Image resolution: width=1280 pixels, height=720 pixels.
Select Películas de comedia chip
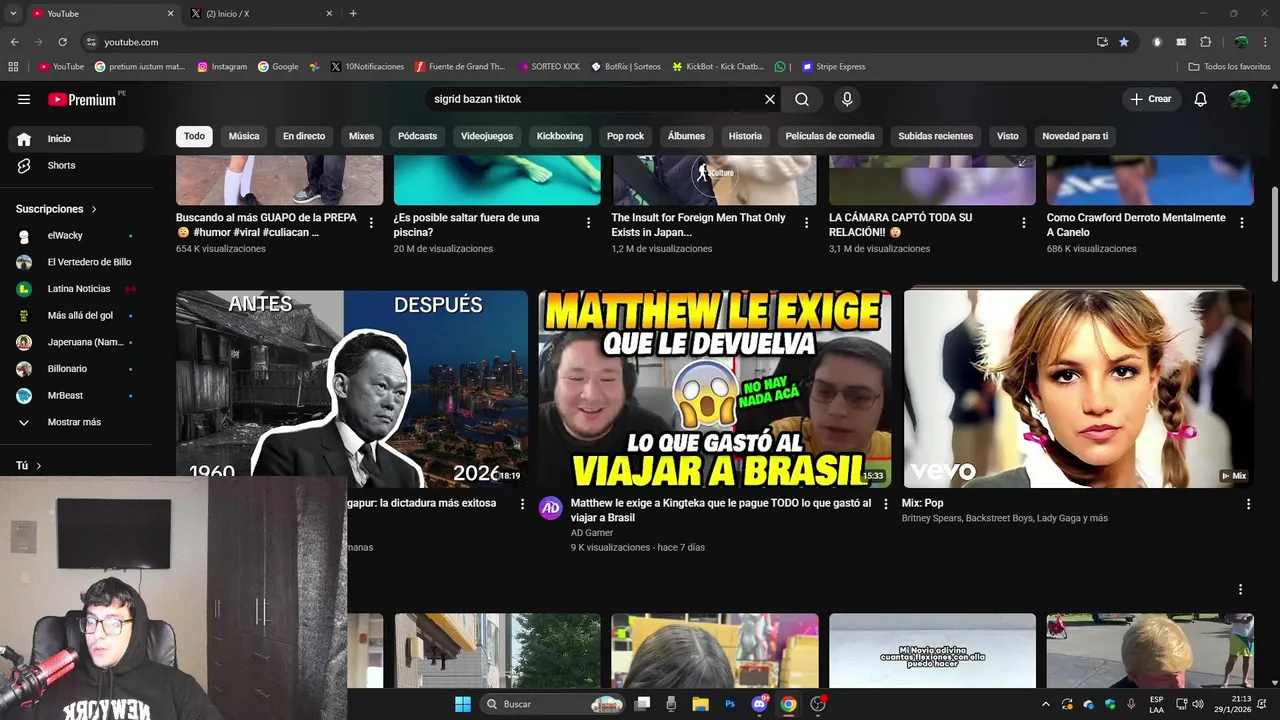830,136
